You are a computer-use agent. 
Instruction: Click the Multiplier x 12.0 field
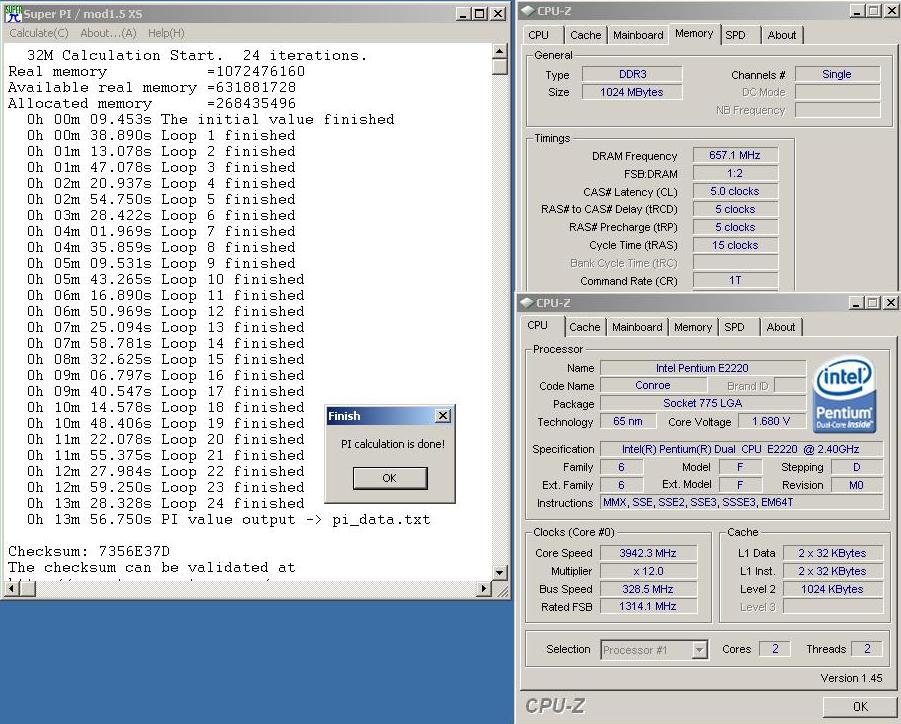[x=648, y=571]
